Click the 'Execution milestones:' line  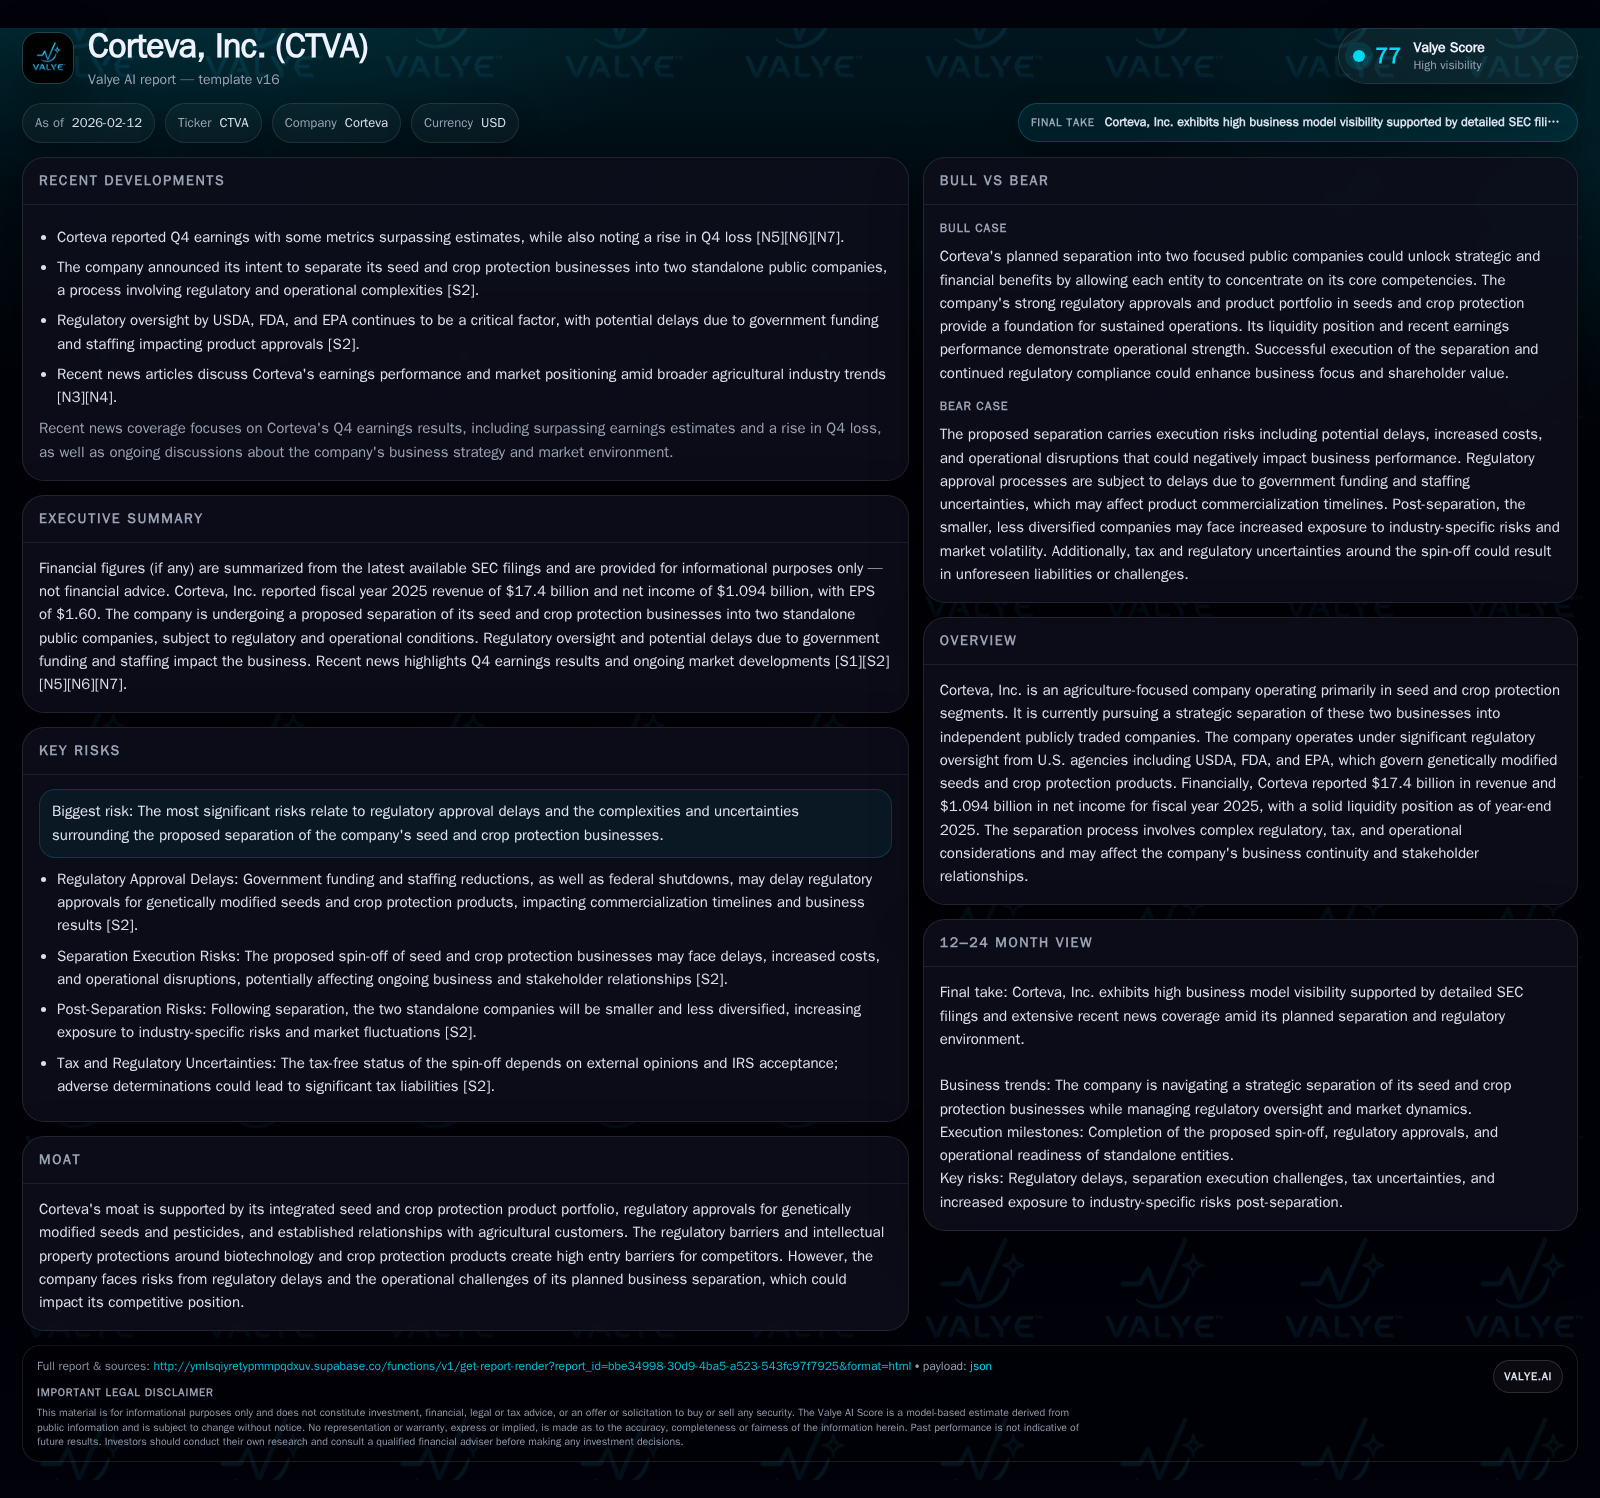coord(1219,1144)
